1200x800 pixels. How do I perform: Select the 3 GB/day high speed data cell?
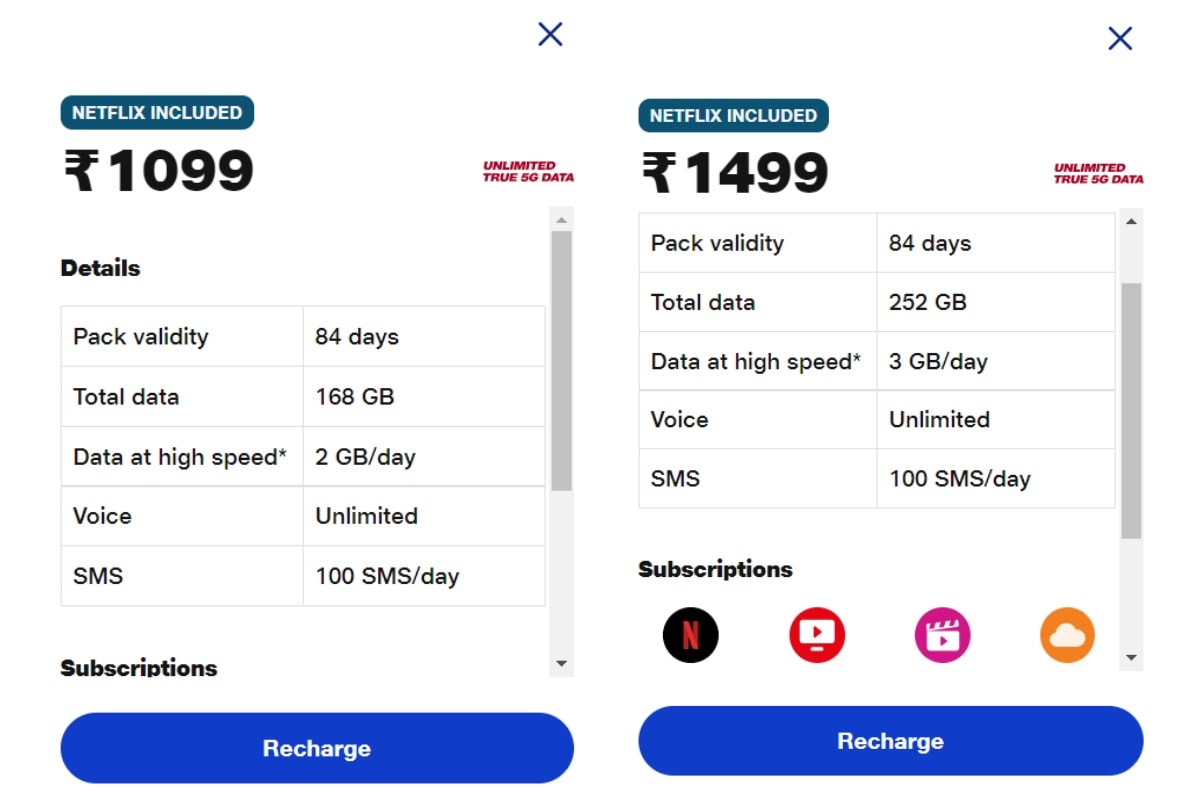coord(996,361)
